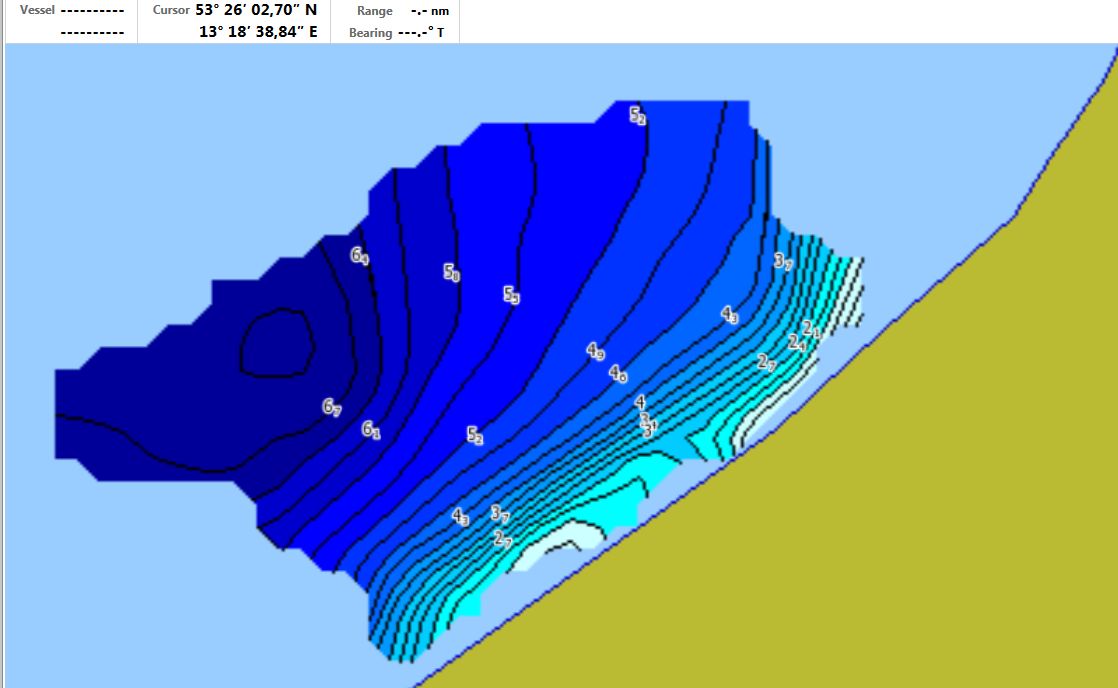Select the 5.5 depth sounding

(511, 295)
